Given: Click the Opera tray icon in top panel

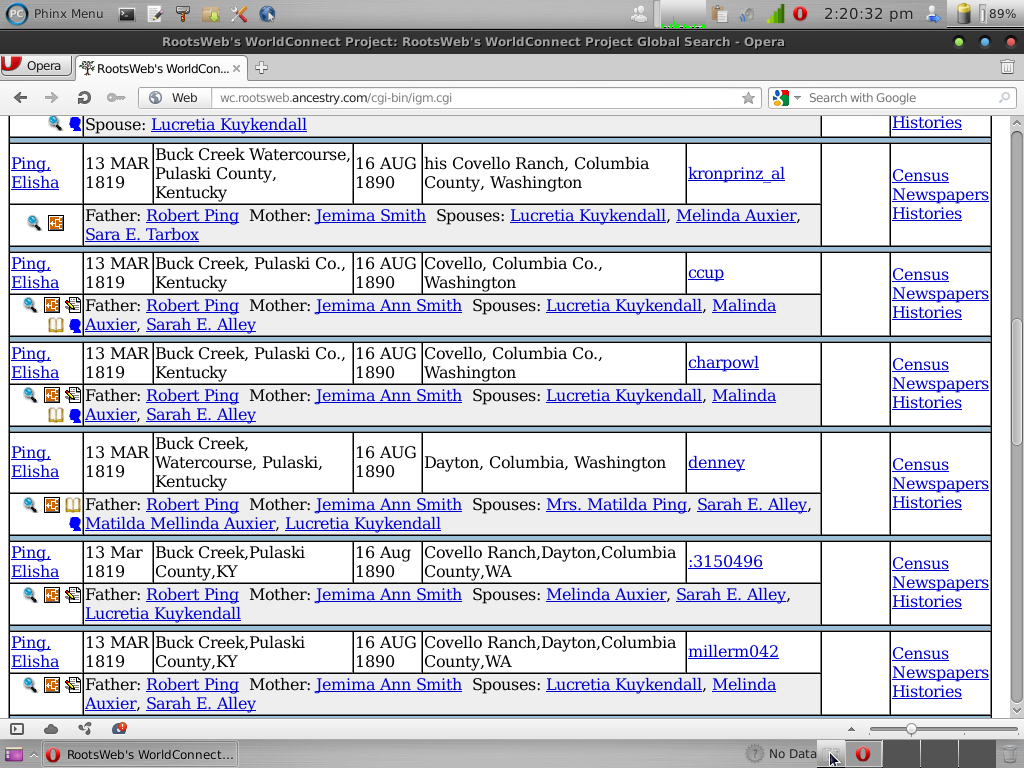Looking at the screenshot, I should coord(799,14).
